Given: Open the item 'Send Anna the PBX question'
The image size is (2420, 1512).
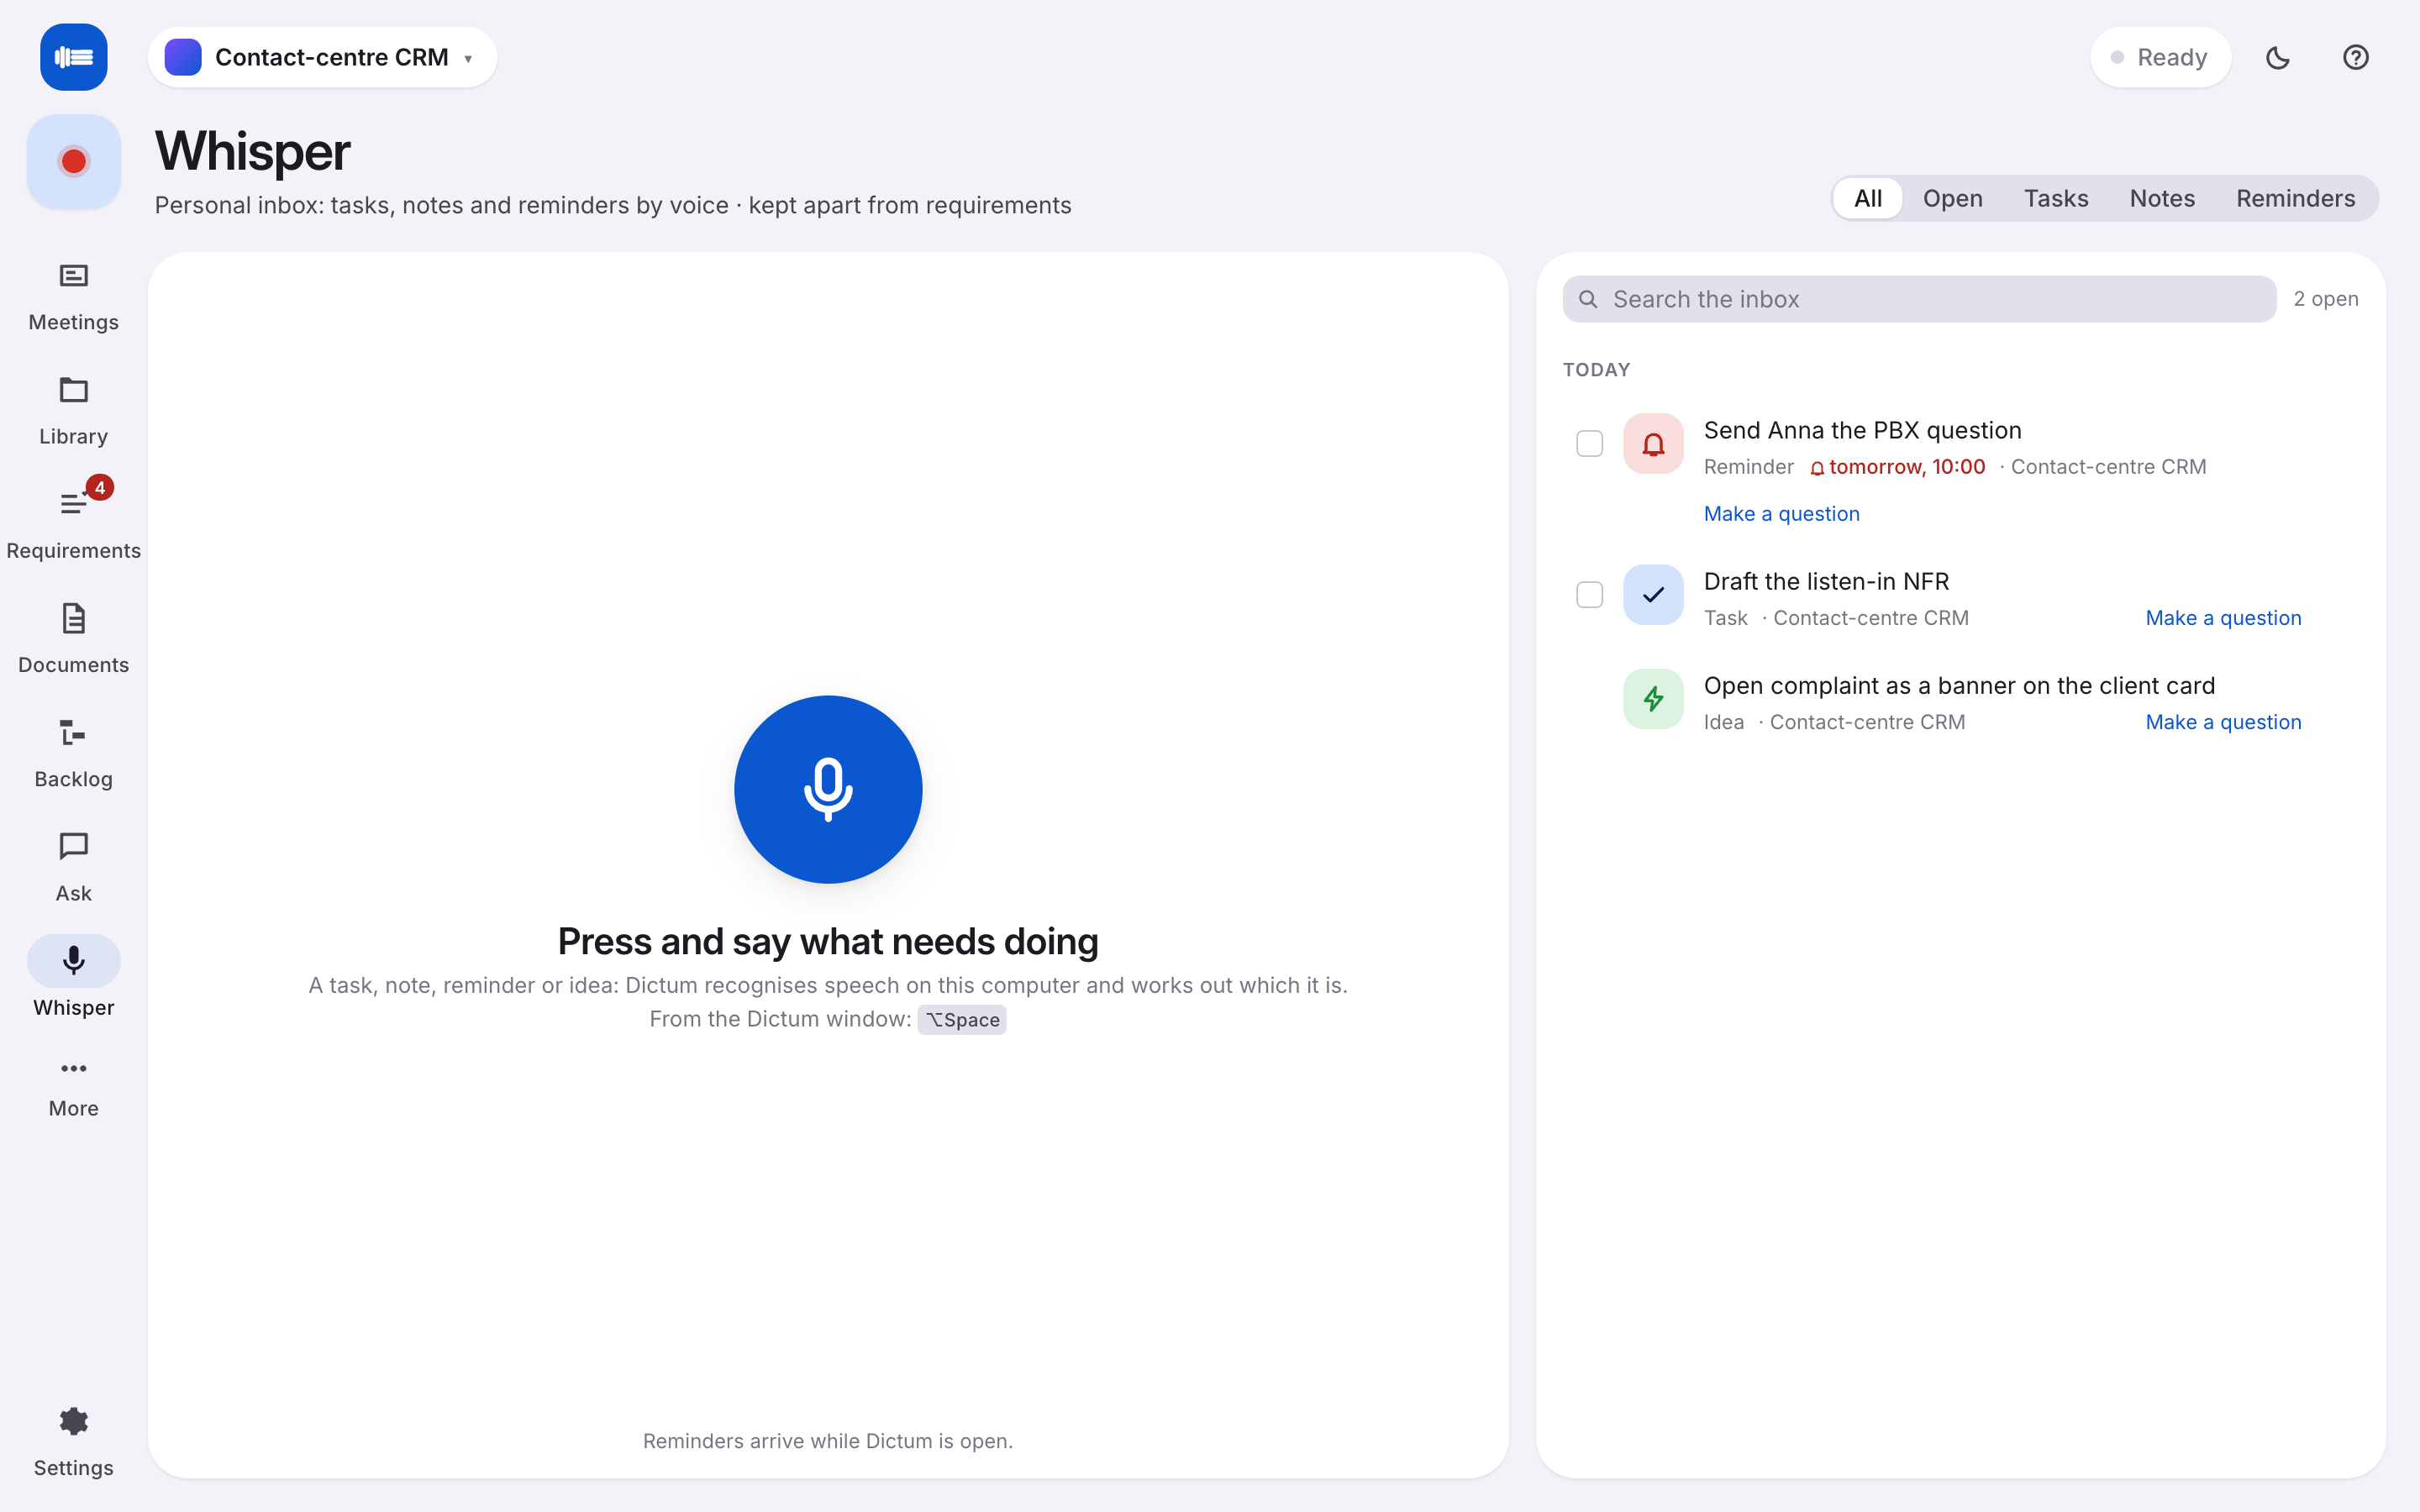Looking at the screenshot, I should [1862, 430].
